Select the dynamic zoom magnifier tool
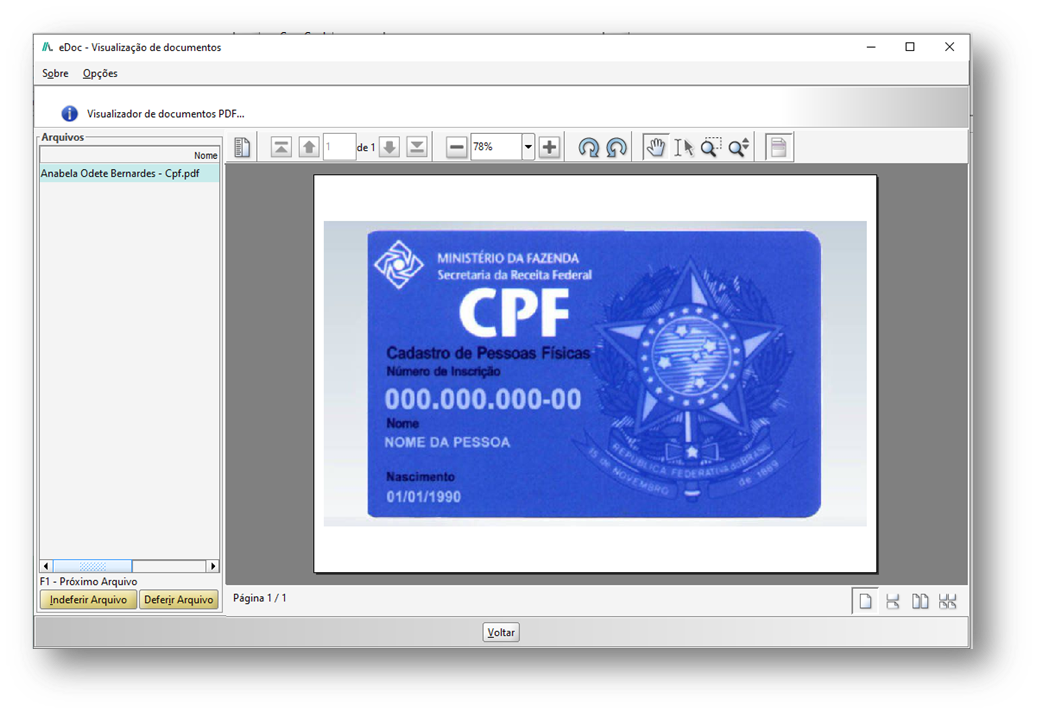Screen dimensions: 1038x714 739,147
